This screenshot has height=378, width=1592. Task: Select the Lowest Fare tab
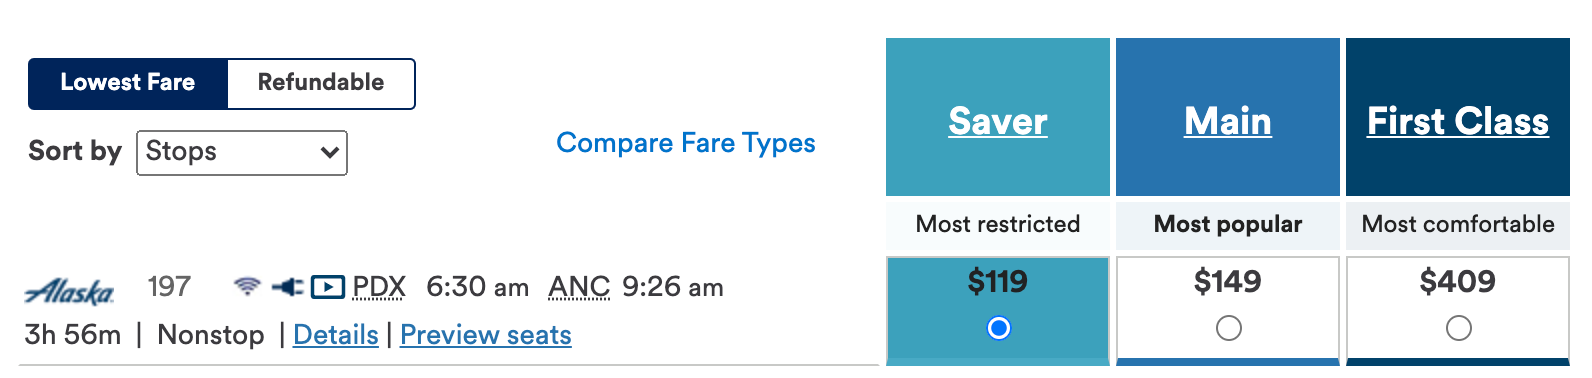(128, 83)
